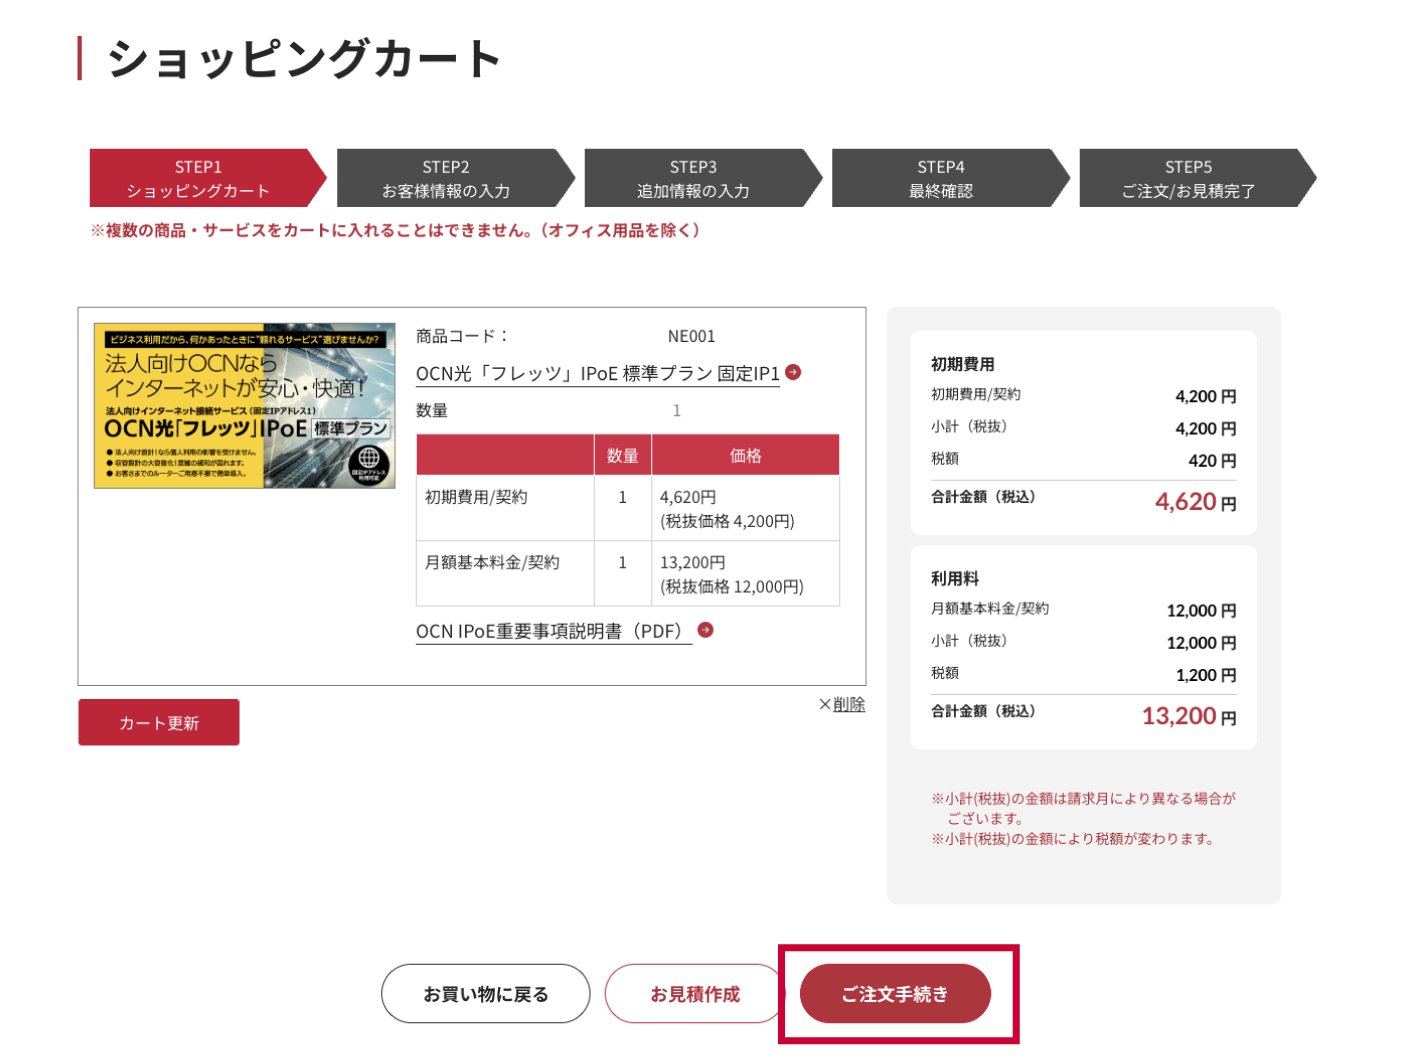The width and height of the screenshot is (1414, 1060).
Task: Click the red arrow icon beside the product name
Action: click(x=793, y=372)
